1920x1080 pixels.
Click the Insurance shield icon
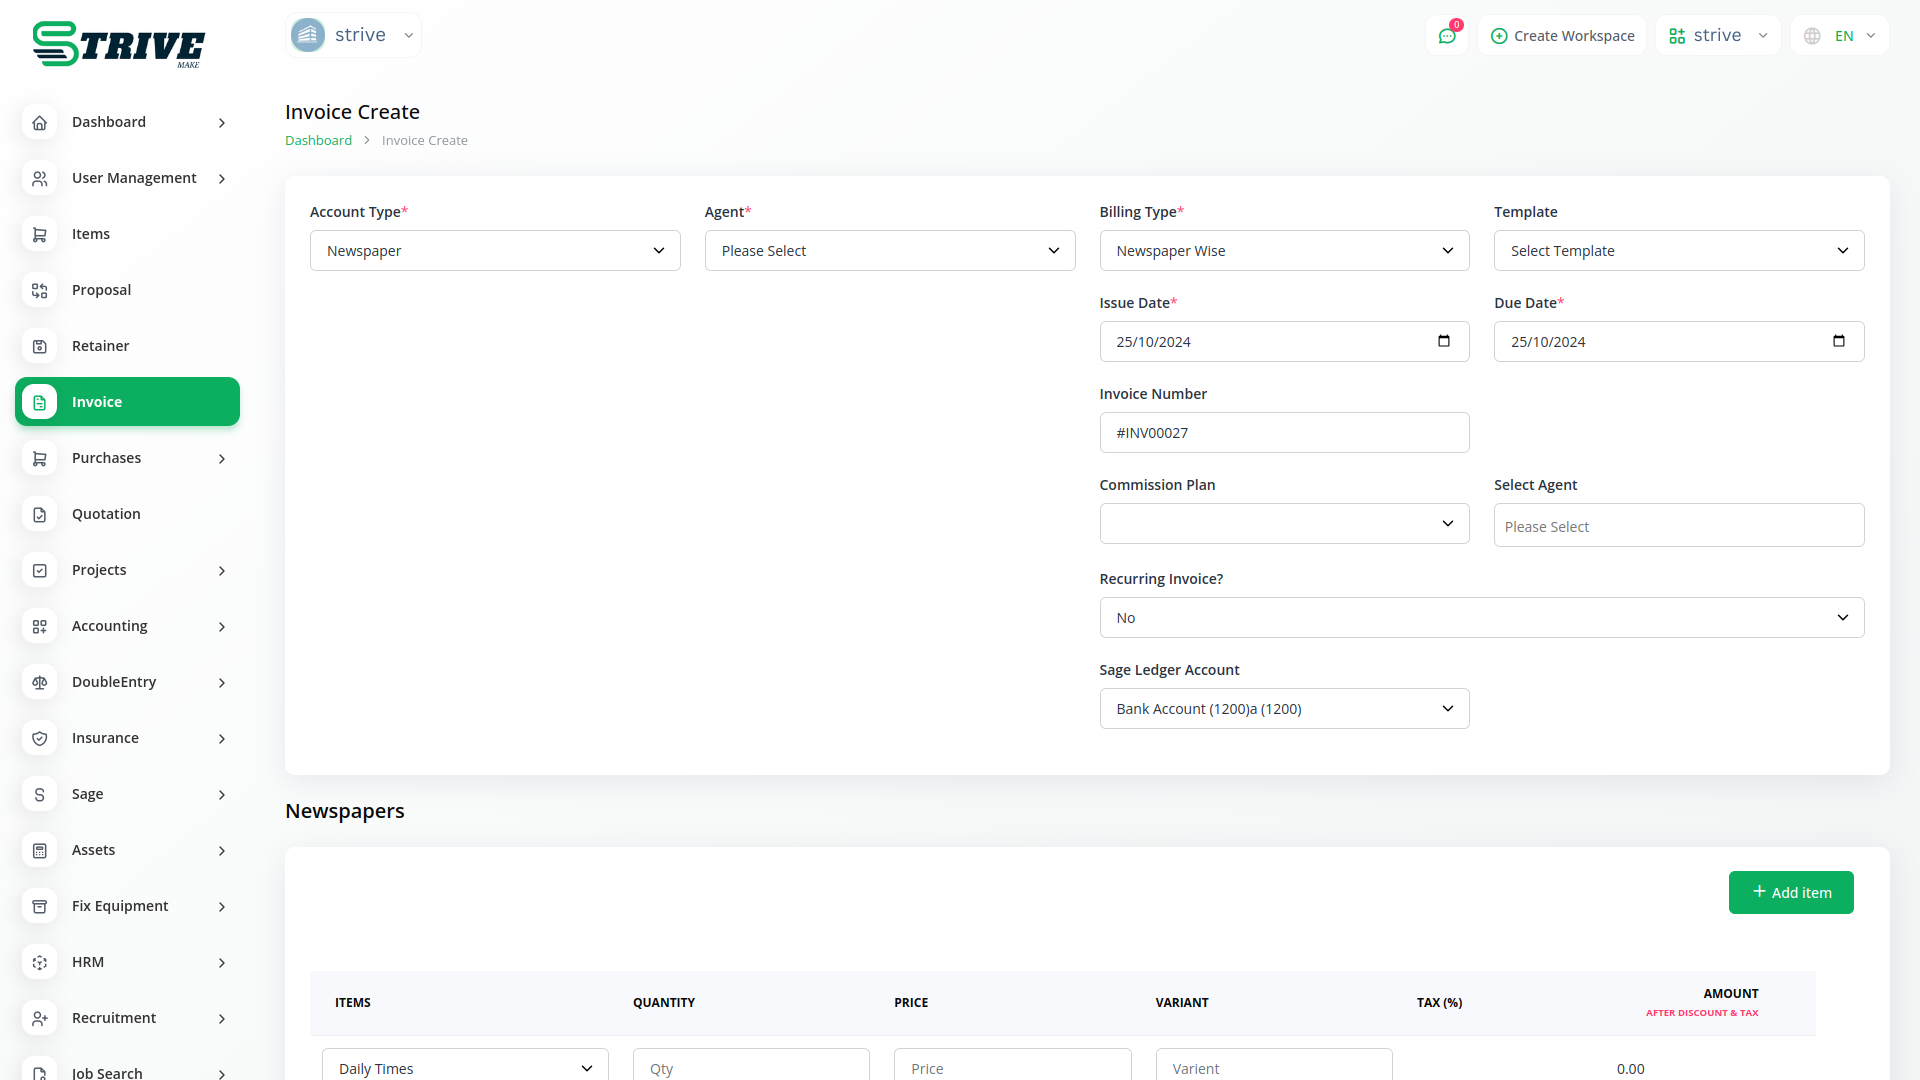pos(40,738)
